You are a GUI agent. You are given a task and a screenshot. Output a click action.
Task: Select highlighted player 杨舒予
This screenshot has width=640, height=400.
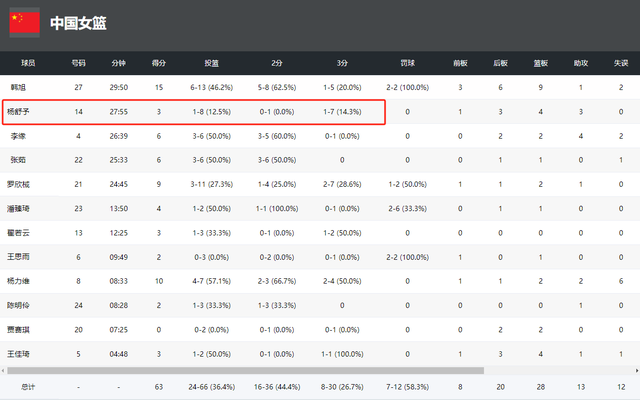pos(22,111)
